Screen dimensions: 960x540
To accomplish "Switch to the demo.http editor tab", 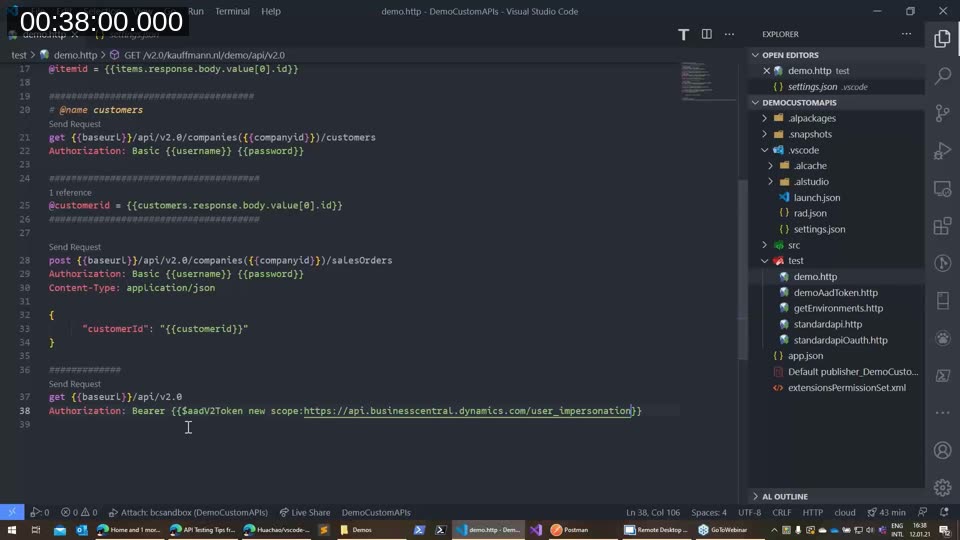I will tap(44, 35).
